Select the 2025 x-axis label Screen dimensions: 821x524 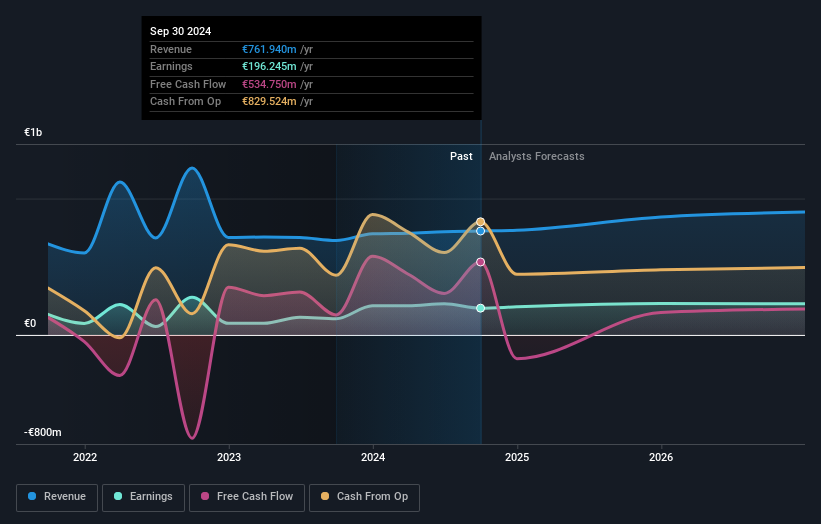tap(517, 457)
